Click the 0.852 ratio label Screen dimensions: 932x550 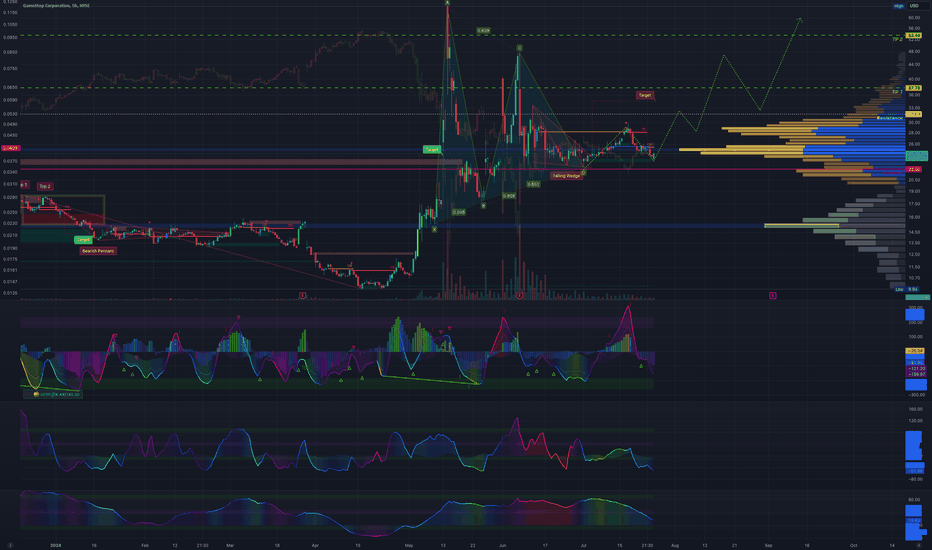(533, 184)
